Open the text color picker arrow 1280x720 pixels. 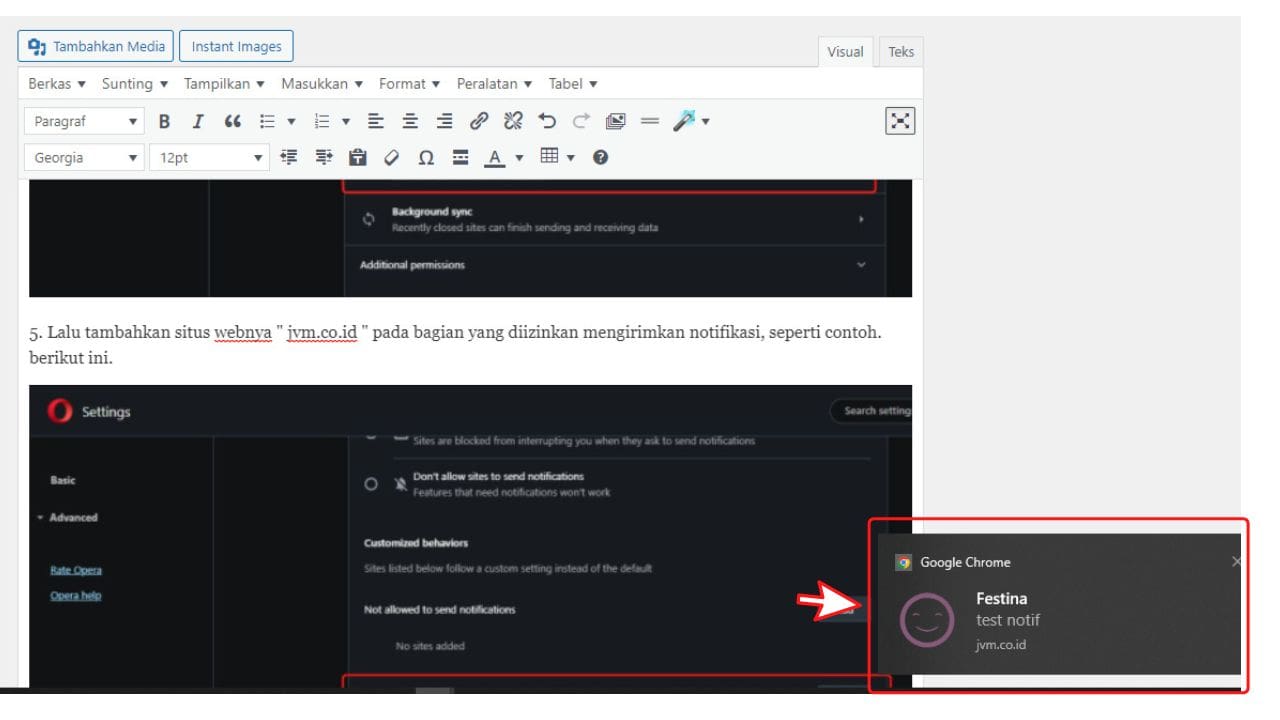click(519, 158)
